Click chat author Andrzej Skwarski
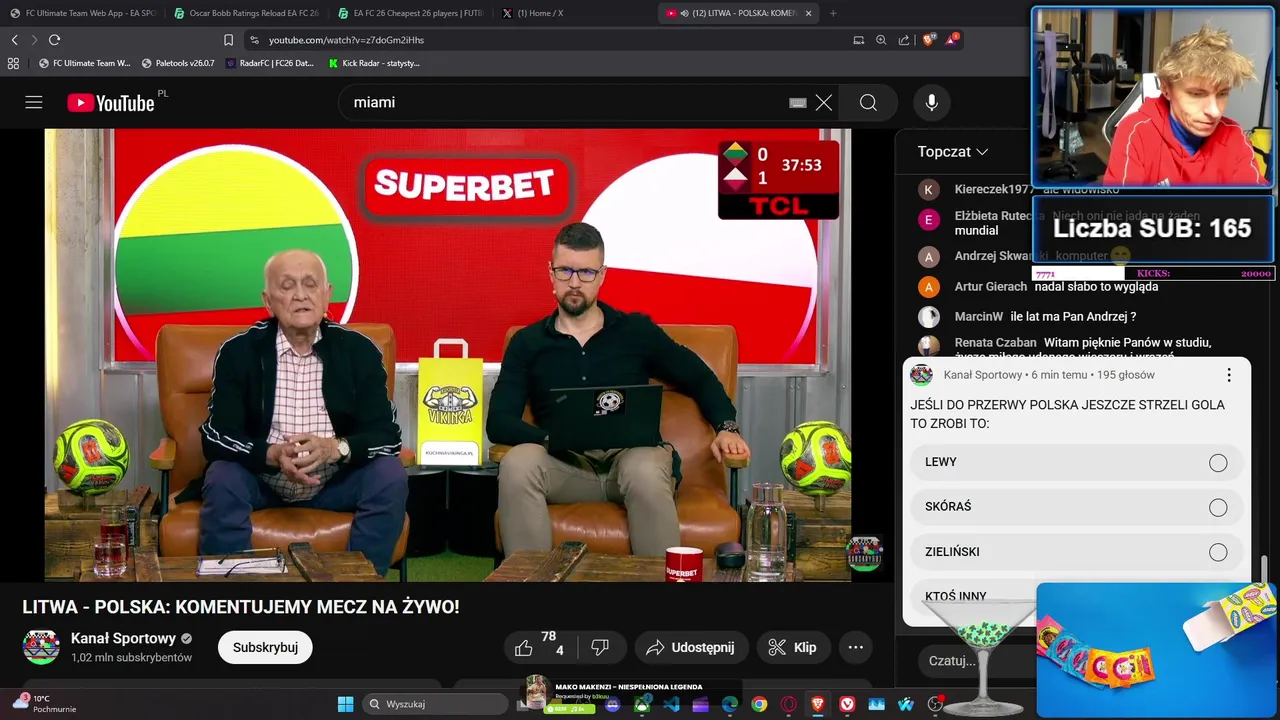The image size is (1280, 720). (x=1002, y=256)
